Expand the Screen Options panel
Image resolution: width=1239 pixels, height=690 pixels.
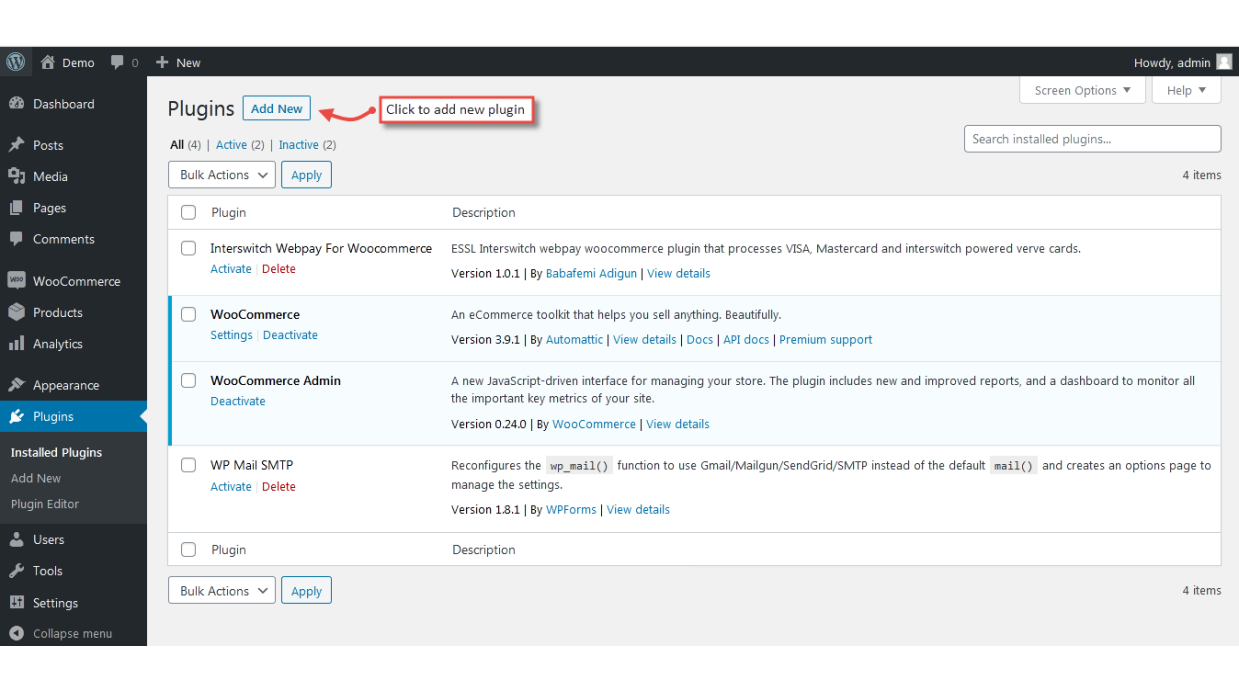coord(1082,90)
